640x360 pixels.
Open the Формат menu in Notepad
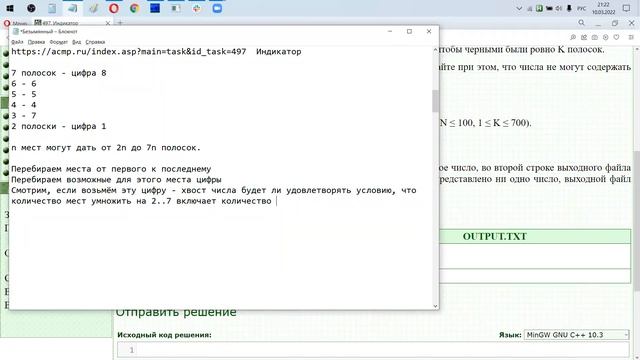click(58, 42)
